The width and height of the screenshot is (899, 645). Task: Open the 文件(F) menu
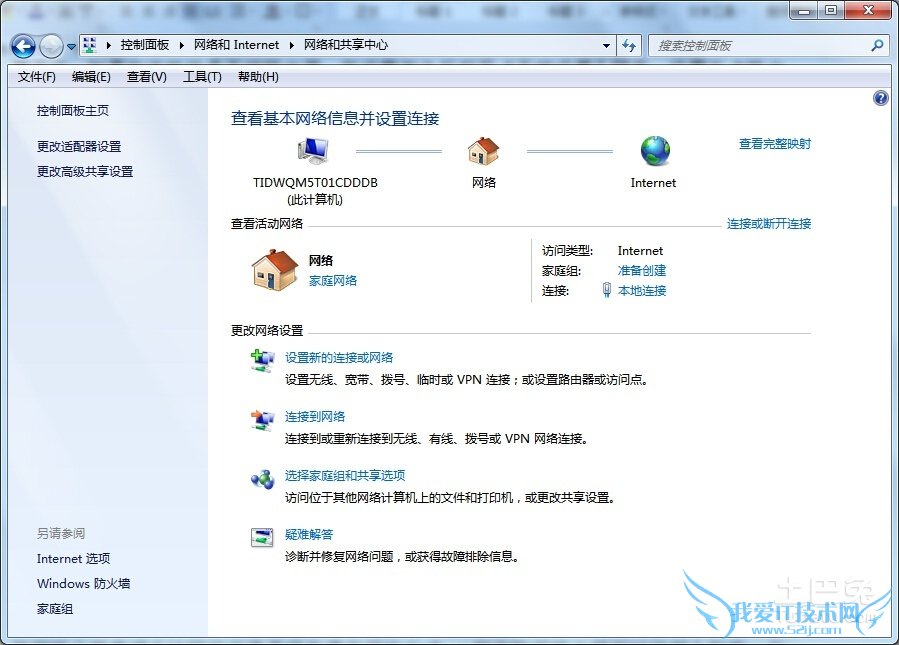point(36,76)
